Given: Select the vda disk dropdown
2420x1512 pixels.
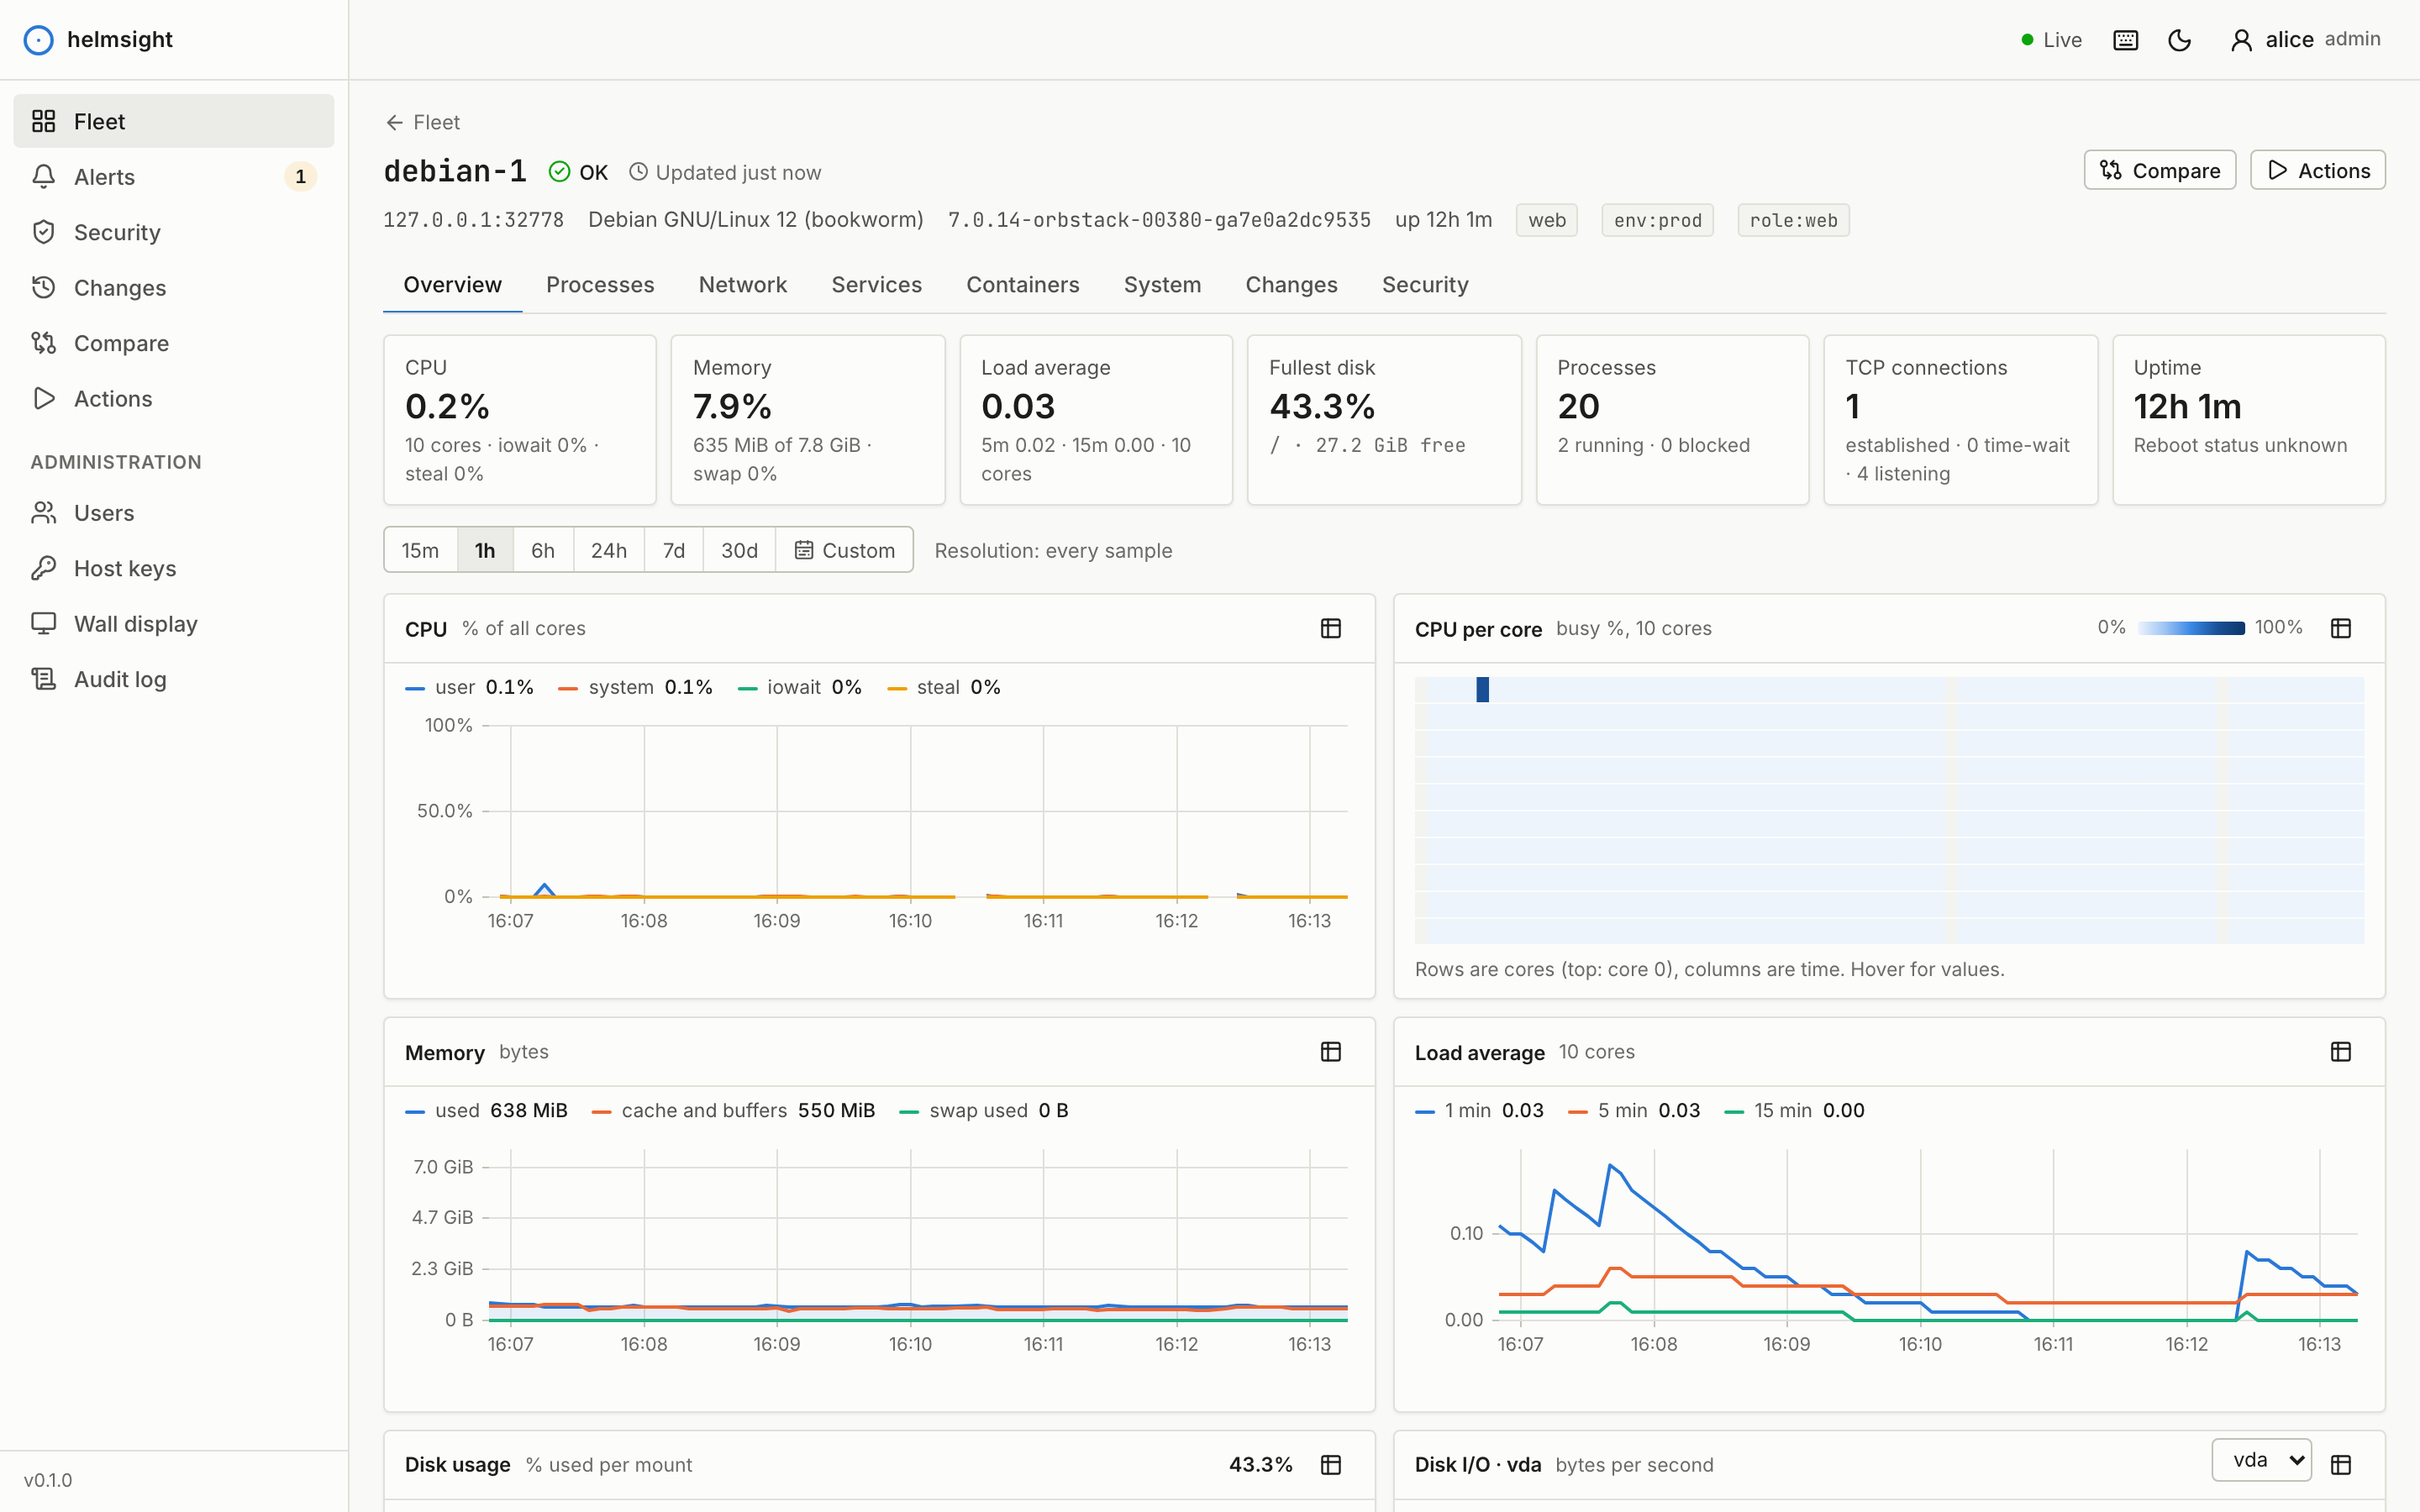Looking at the screenshot, I should click(2261, 1460).
